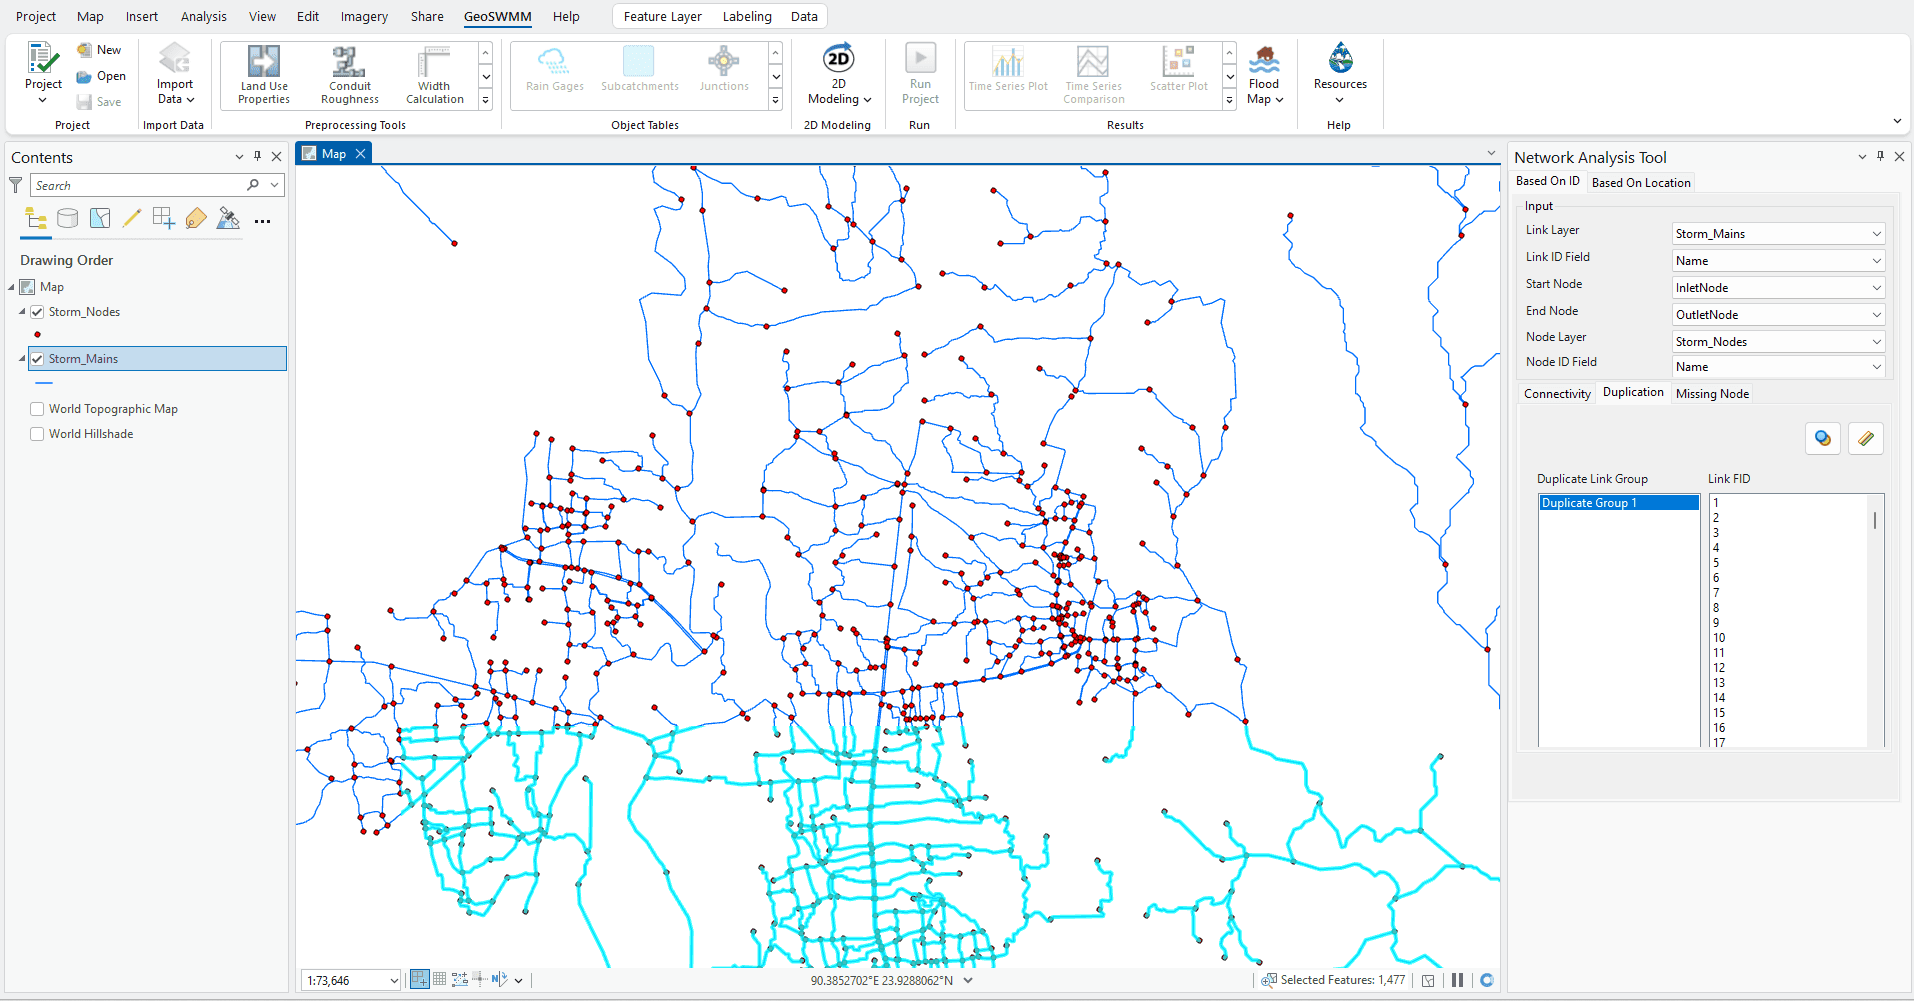
Task: Click the Run Project button
Action: pyautogui.click(x=919, y=70)
